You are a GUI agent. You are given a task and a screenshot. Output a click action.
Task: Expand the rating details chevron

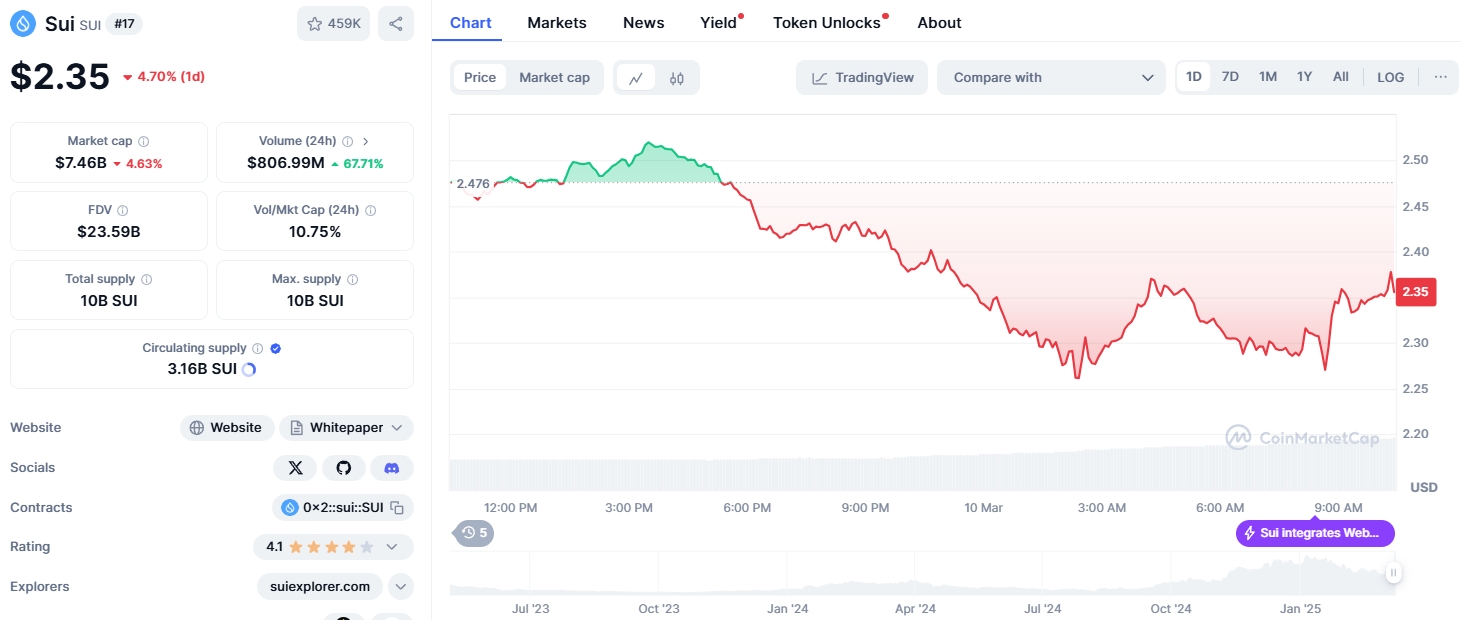392,547
